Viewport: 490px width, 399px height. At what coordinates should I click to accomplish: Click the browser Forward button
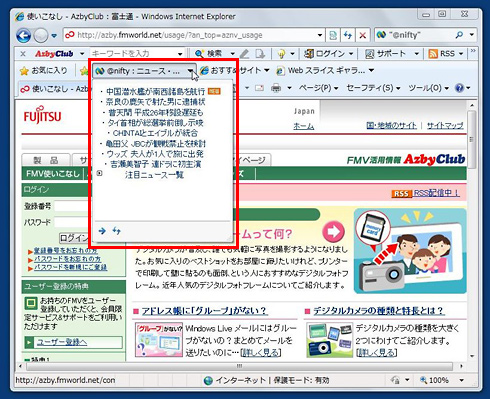[x=41, y=35]
